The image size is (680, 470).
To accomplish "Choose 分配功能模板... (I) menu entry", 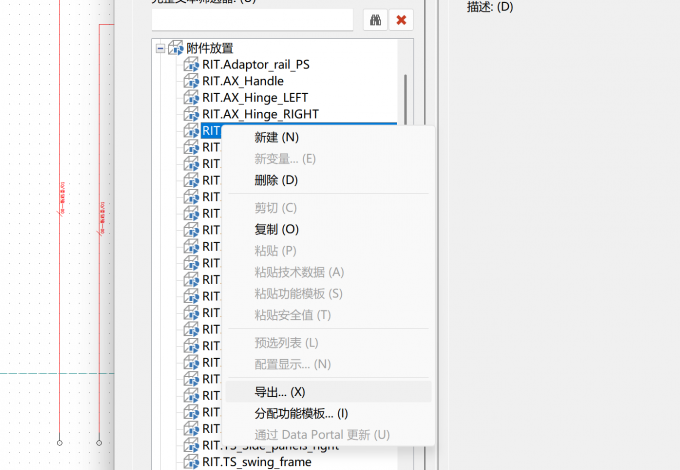I will (328, 414).
